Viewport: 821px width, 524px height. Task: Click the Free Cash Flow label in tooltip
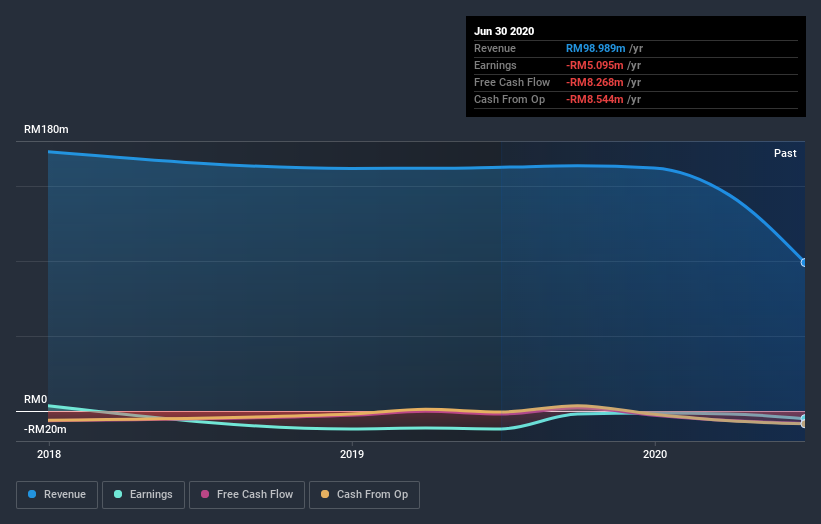(512, 82)
